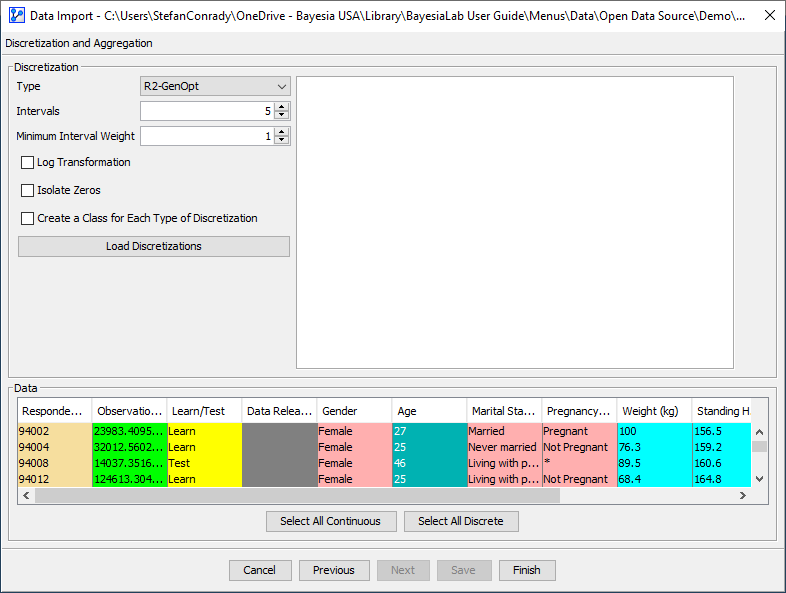Click respondent cell 94002
Image resolution: width=786 pixels, height=593 pixels.
tap(55, 431)
